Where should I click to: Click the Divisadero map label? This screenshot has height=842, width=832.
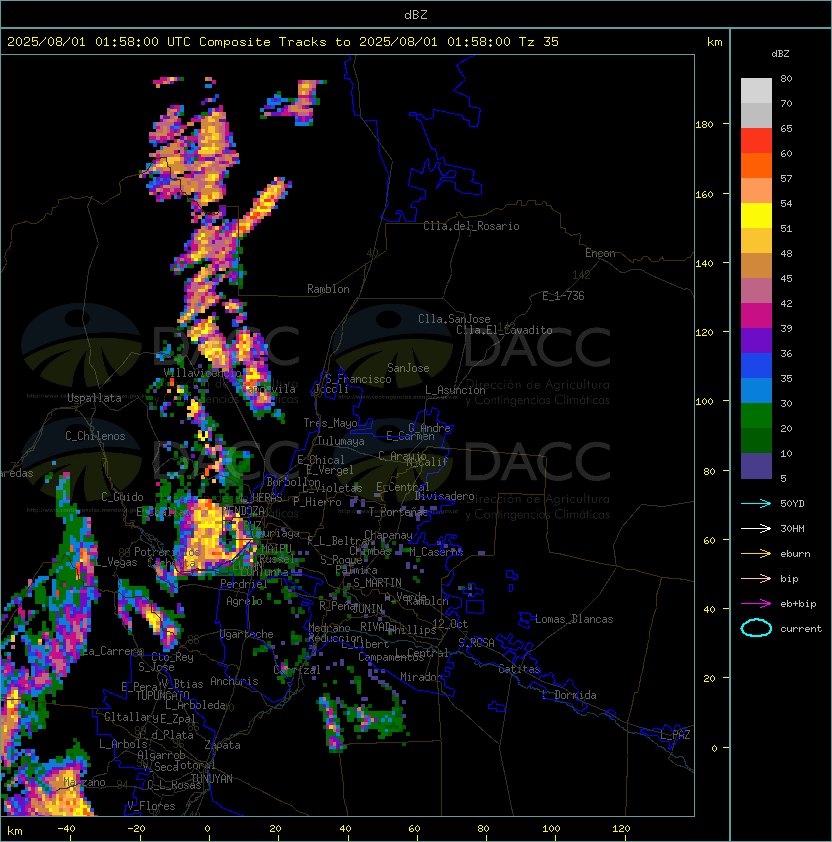pyautogui.click(x=444, y=496)
